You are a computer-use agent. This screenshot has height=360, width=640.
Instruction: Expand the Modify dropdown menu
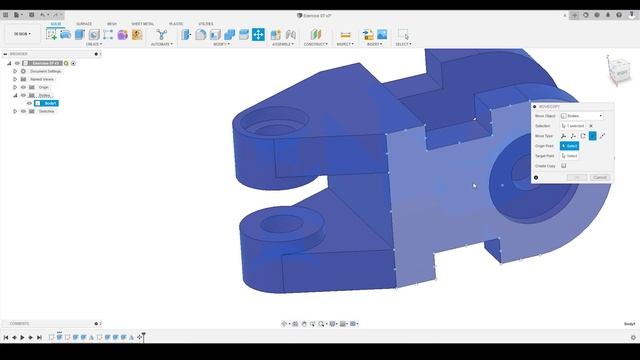(221, 44)
